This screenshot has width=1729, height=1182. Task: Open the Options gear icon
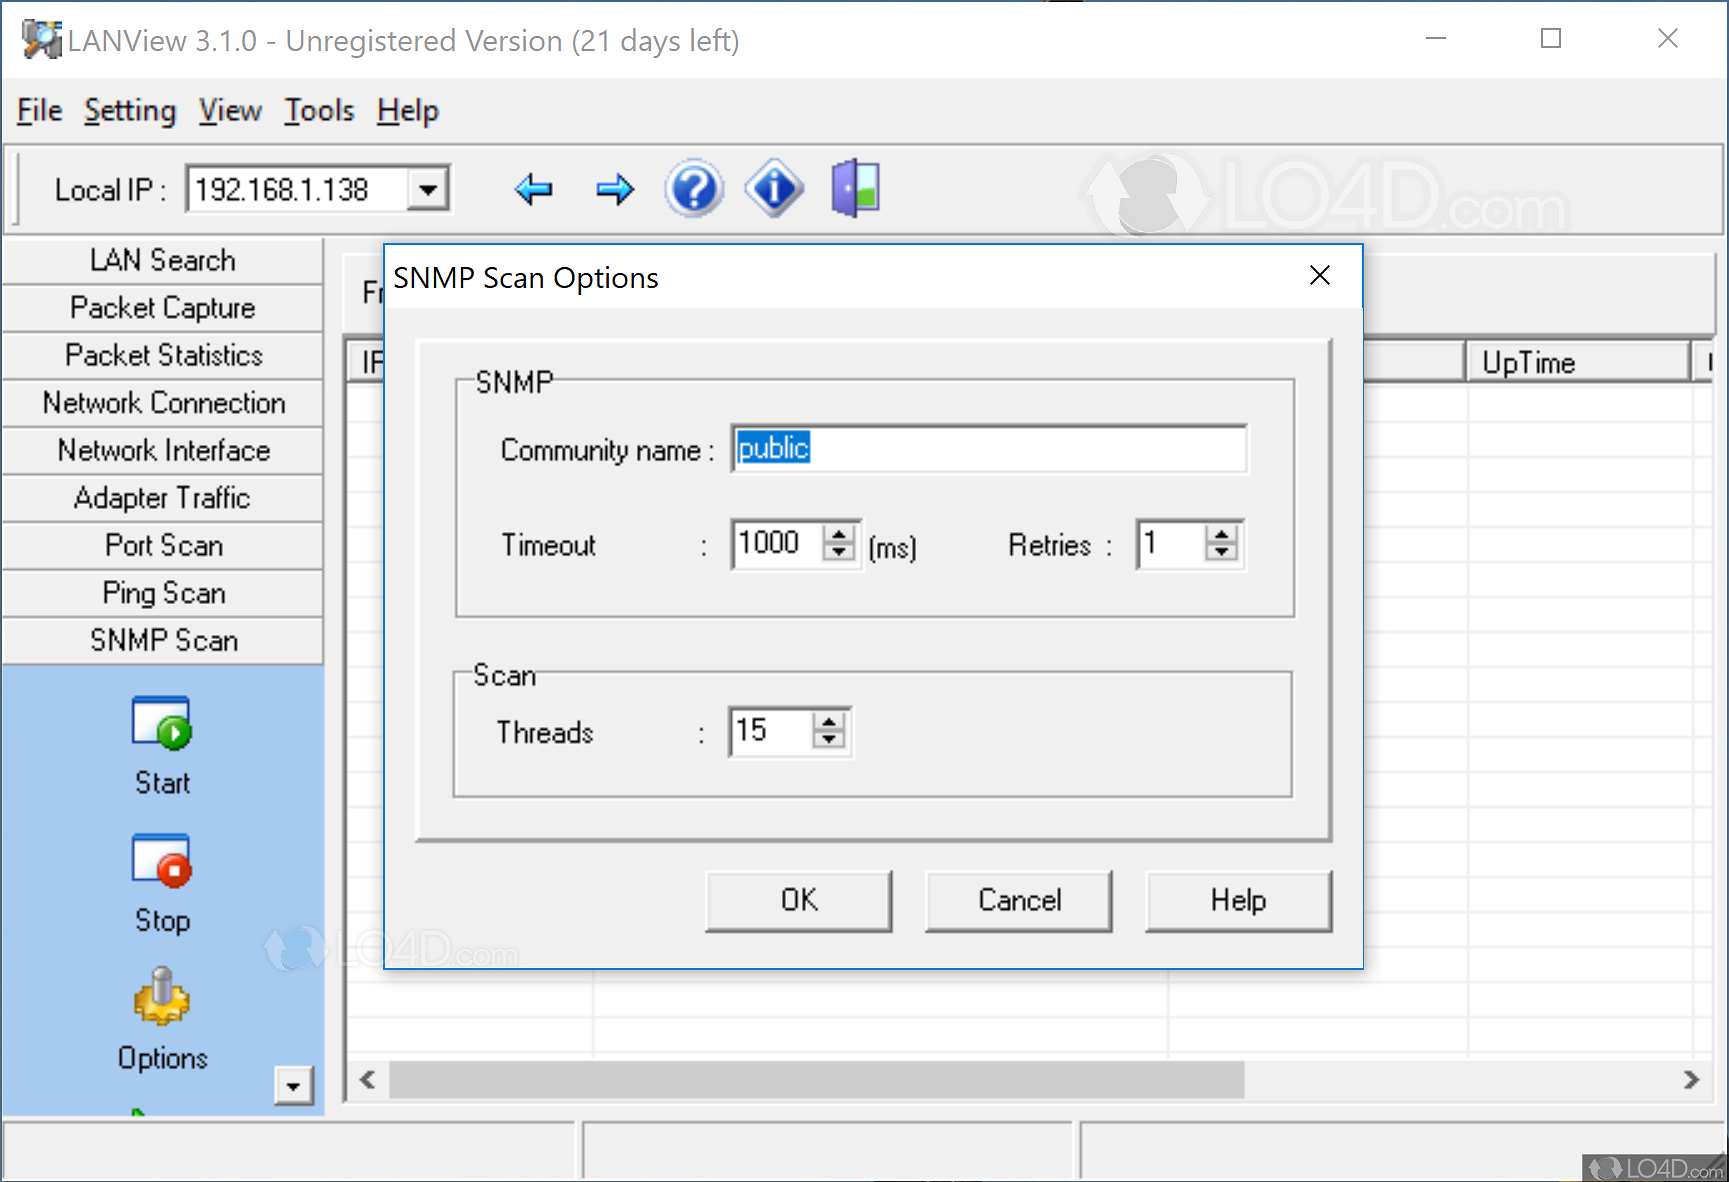click(162, 998)
